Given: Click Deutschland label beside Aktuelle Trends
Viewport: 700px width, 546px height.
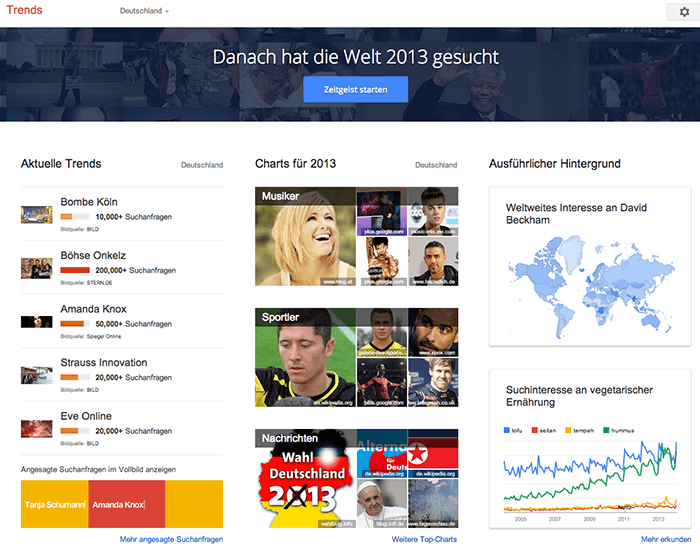Looking at the screenshot, I should coord(202,165).
